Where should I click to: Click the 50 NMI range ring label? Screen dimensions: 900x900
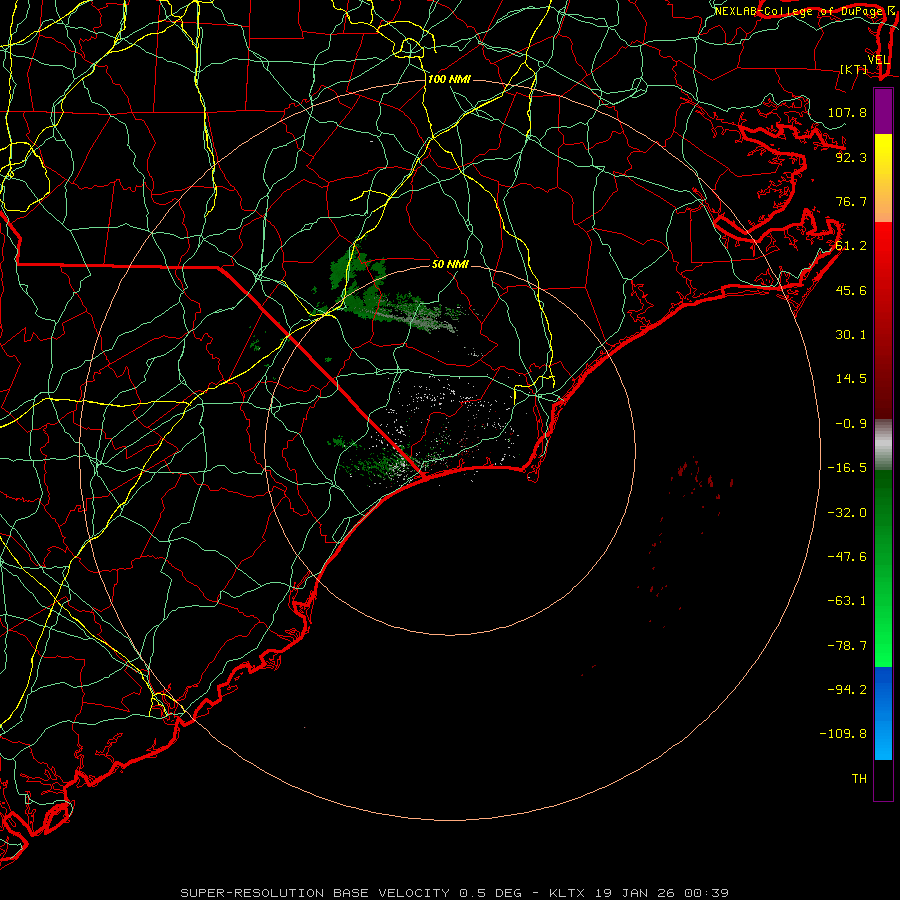click(x=451, y=264)
